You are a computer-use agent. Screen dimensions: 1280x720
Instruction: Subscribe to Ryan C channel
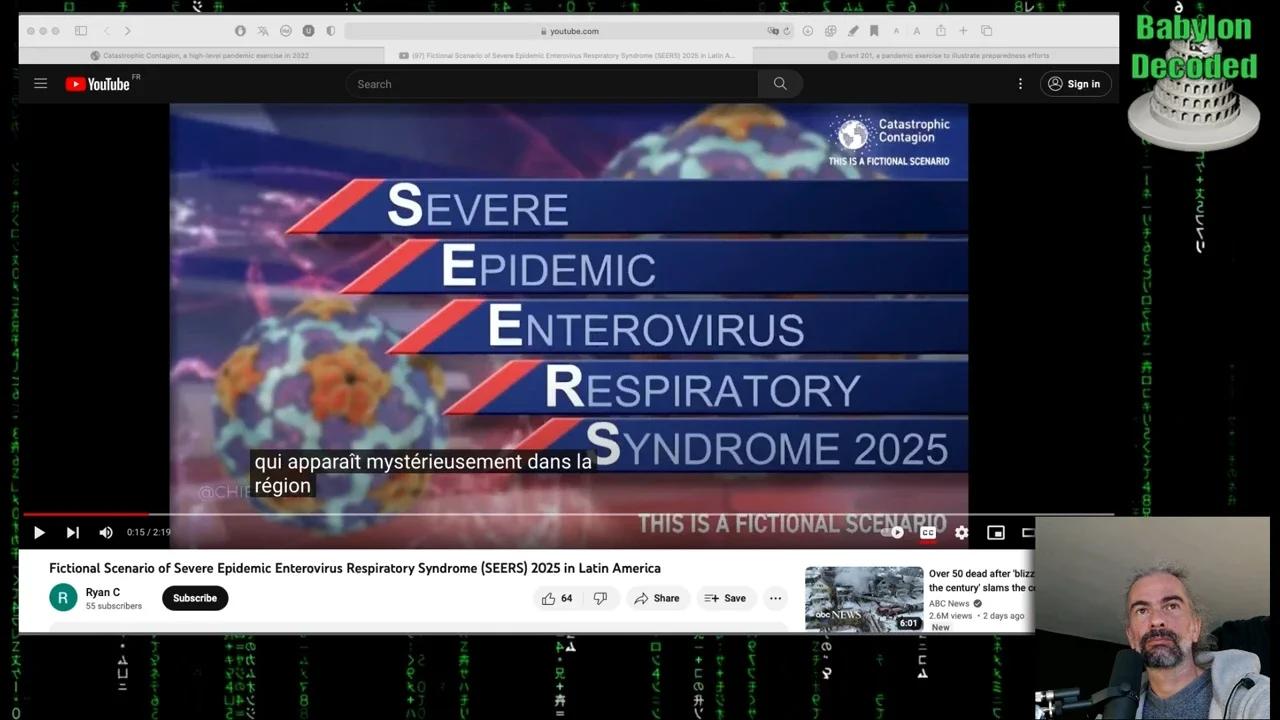195,598
